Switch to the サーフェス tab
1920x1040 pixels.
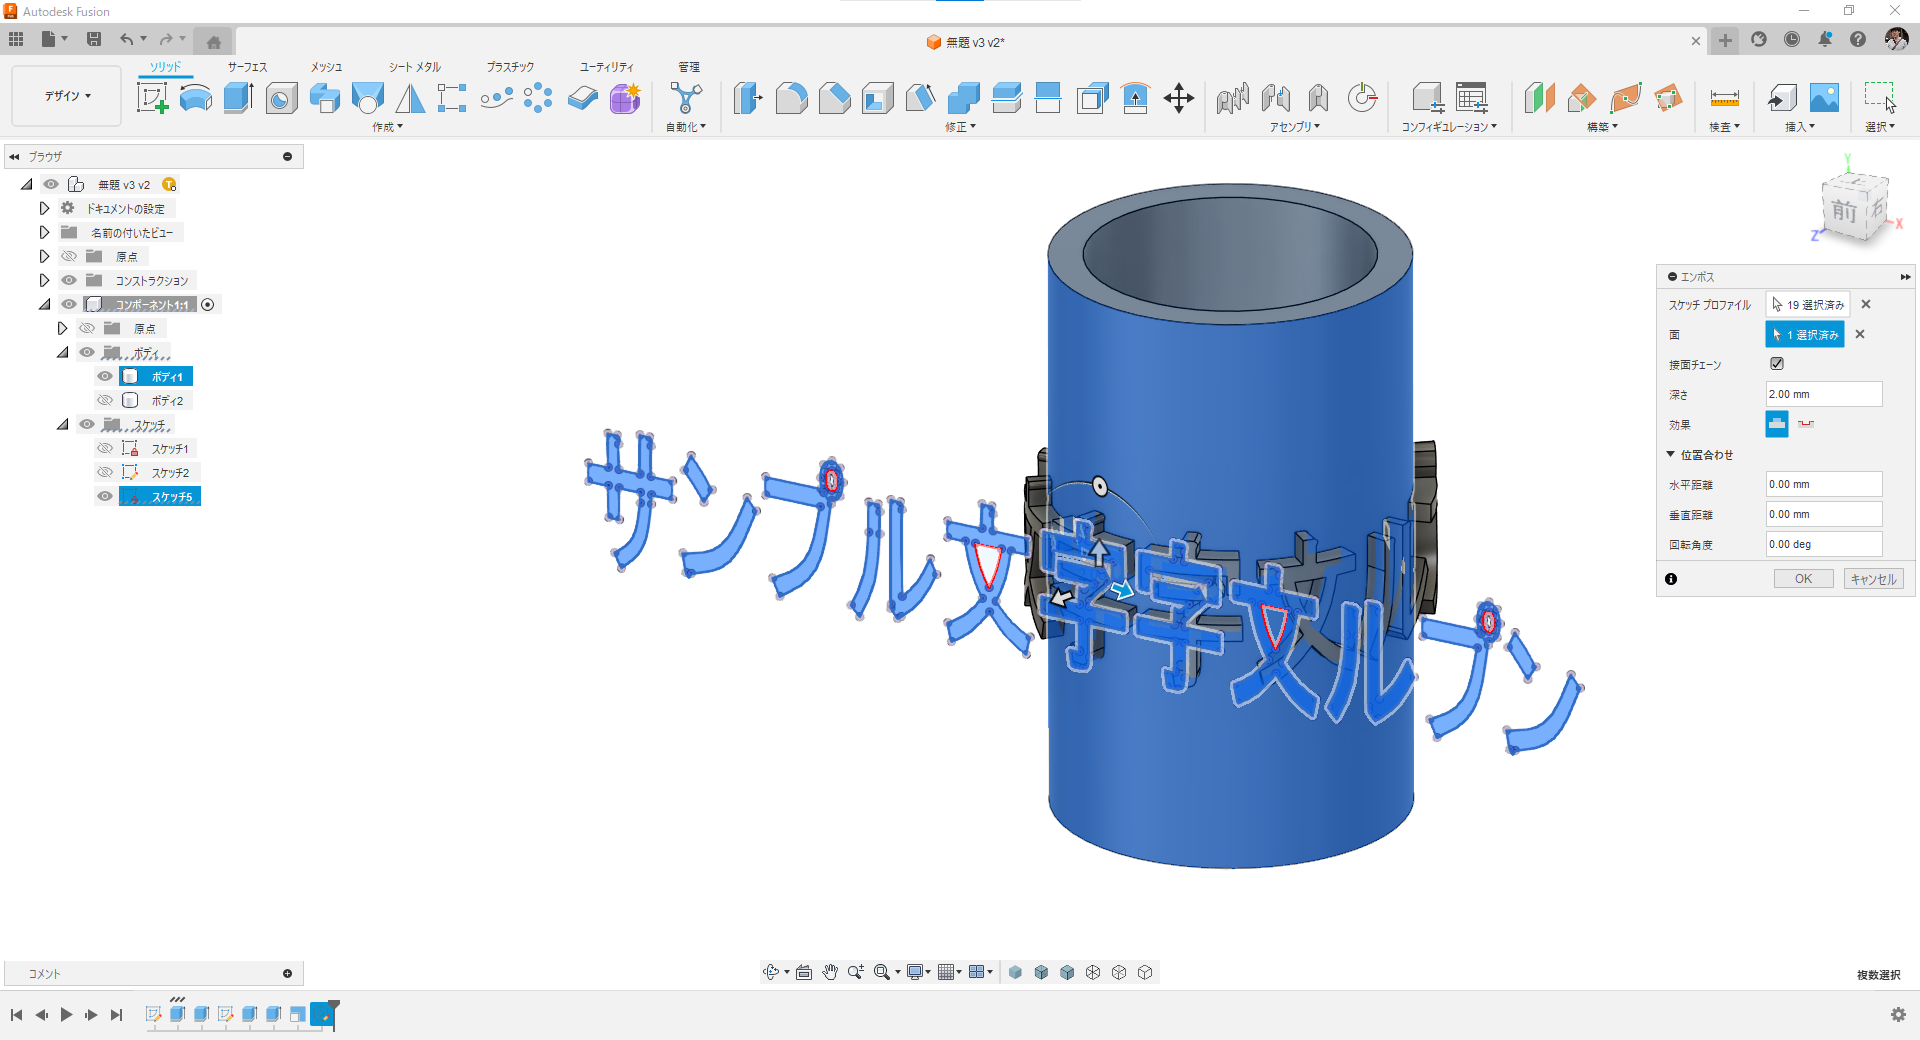(247, 67)
